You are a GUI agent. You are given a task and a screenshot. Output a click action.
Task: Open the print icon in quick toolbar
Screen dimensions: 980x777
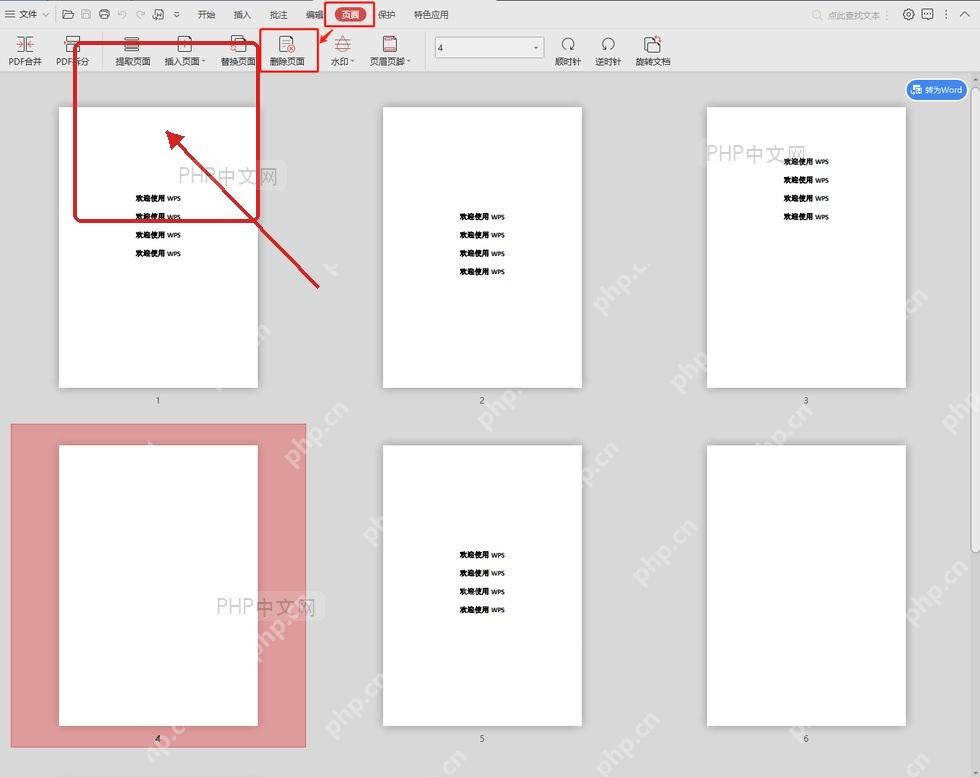coord(104,14)
